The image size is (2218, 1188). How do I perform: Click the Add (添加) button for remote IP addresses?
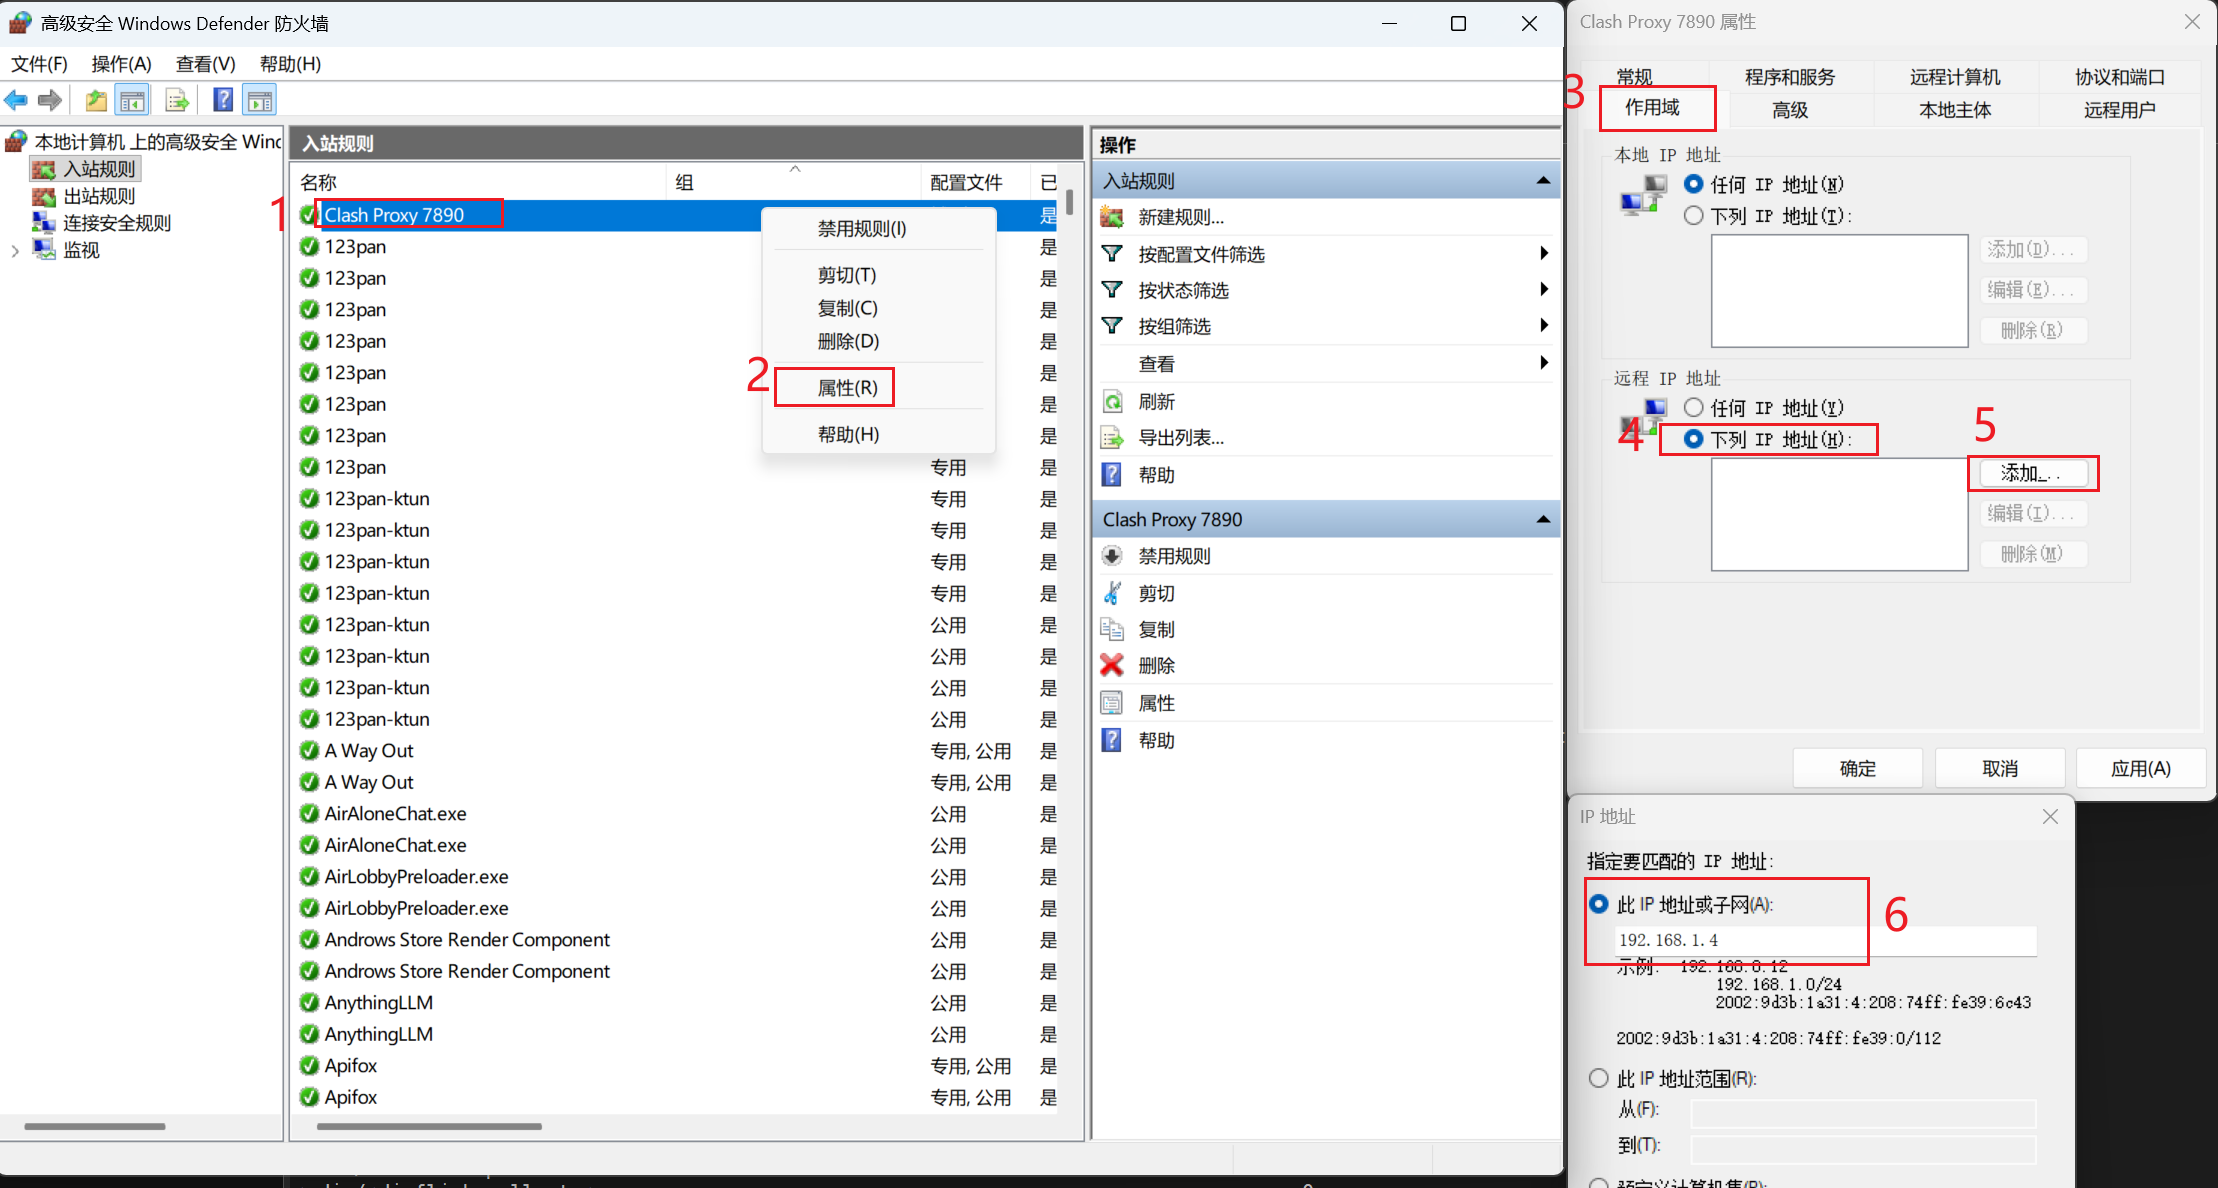click(x=2032, y=473)
